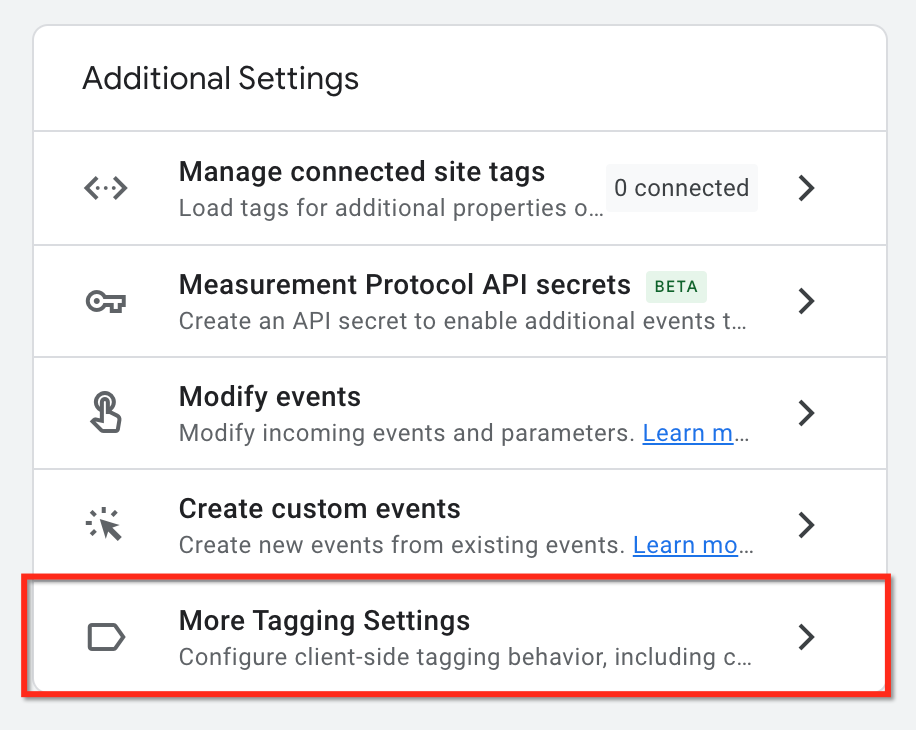Click the More Tagging Settings tag icon
The height and width of the screenshot is (730, 916).
pos(106,637)
